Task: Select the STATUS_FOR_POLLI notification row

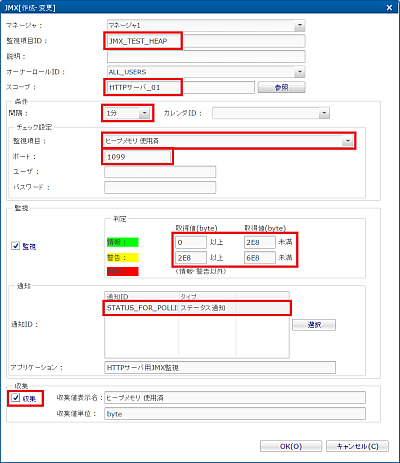Action: (197, 308)
